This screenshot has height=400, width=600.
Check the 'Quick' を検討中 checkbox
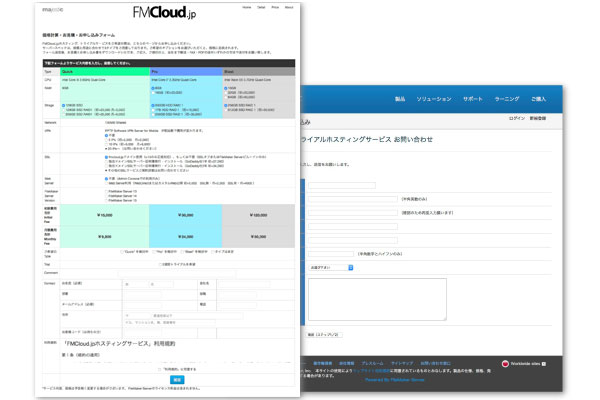tap(122, 252)
